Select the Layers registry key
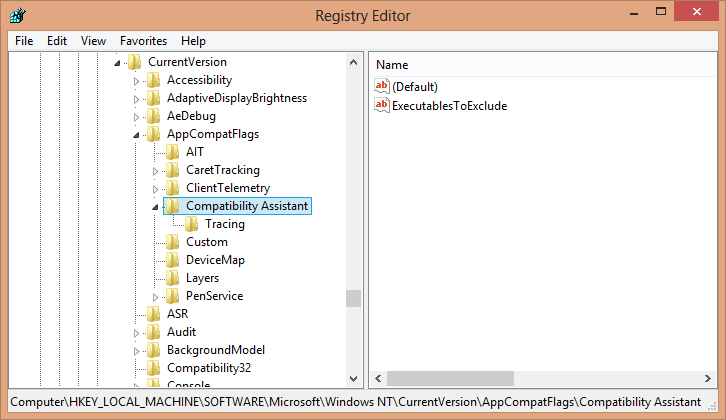The height and width of the screenshot is (420, 726). (x=202, y=278)
